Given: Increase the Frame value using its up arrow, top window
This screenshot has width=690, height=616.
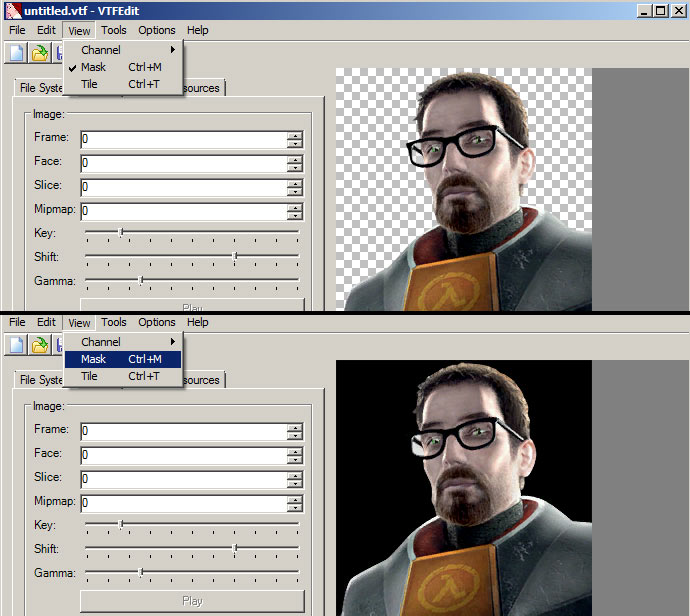Looking at the screenshot, I should (x=294, y=135).
